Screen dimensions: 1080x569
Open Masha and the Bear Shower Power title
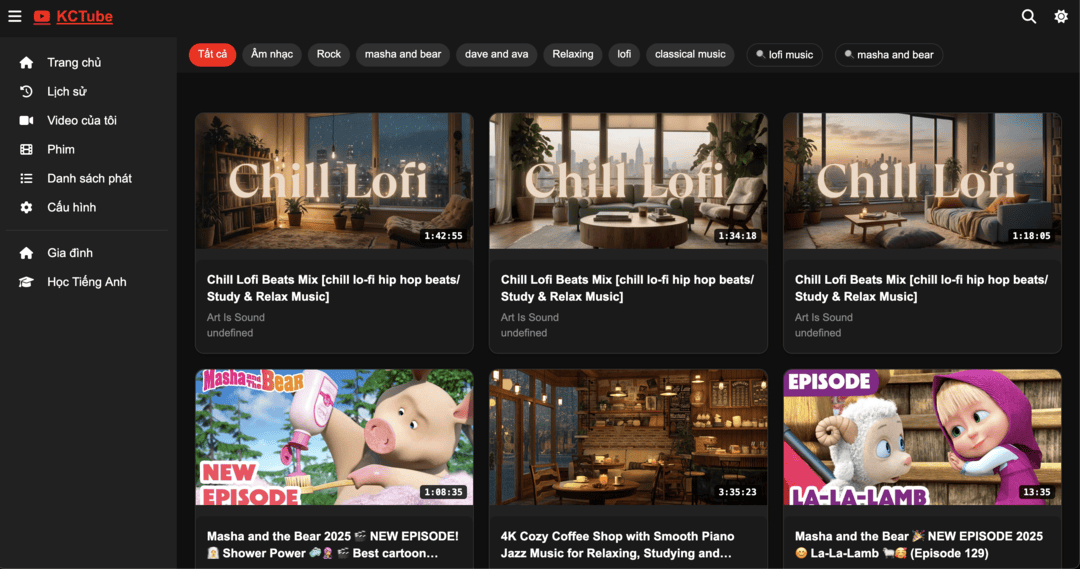333,544
